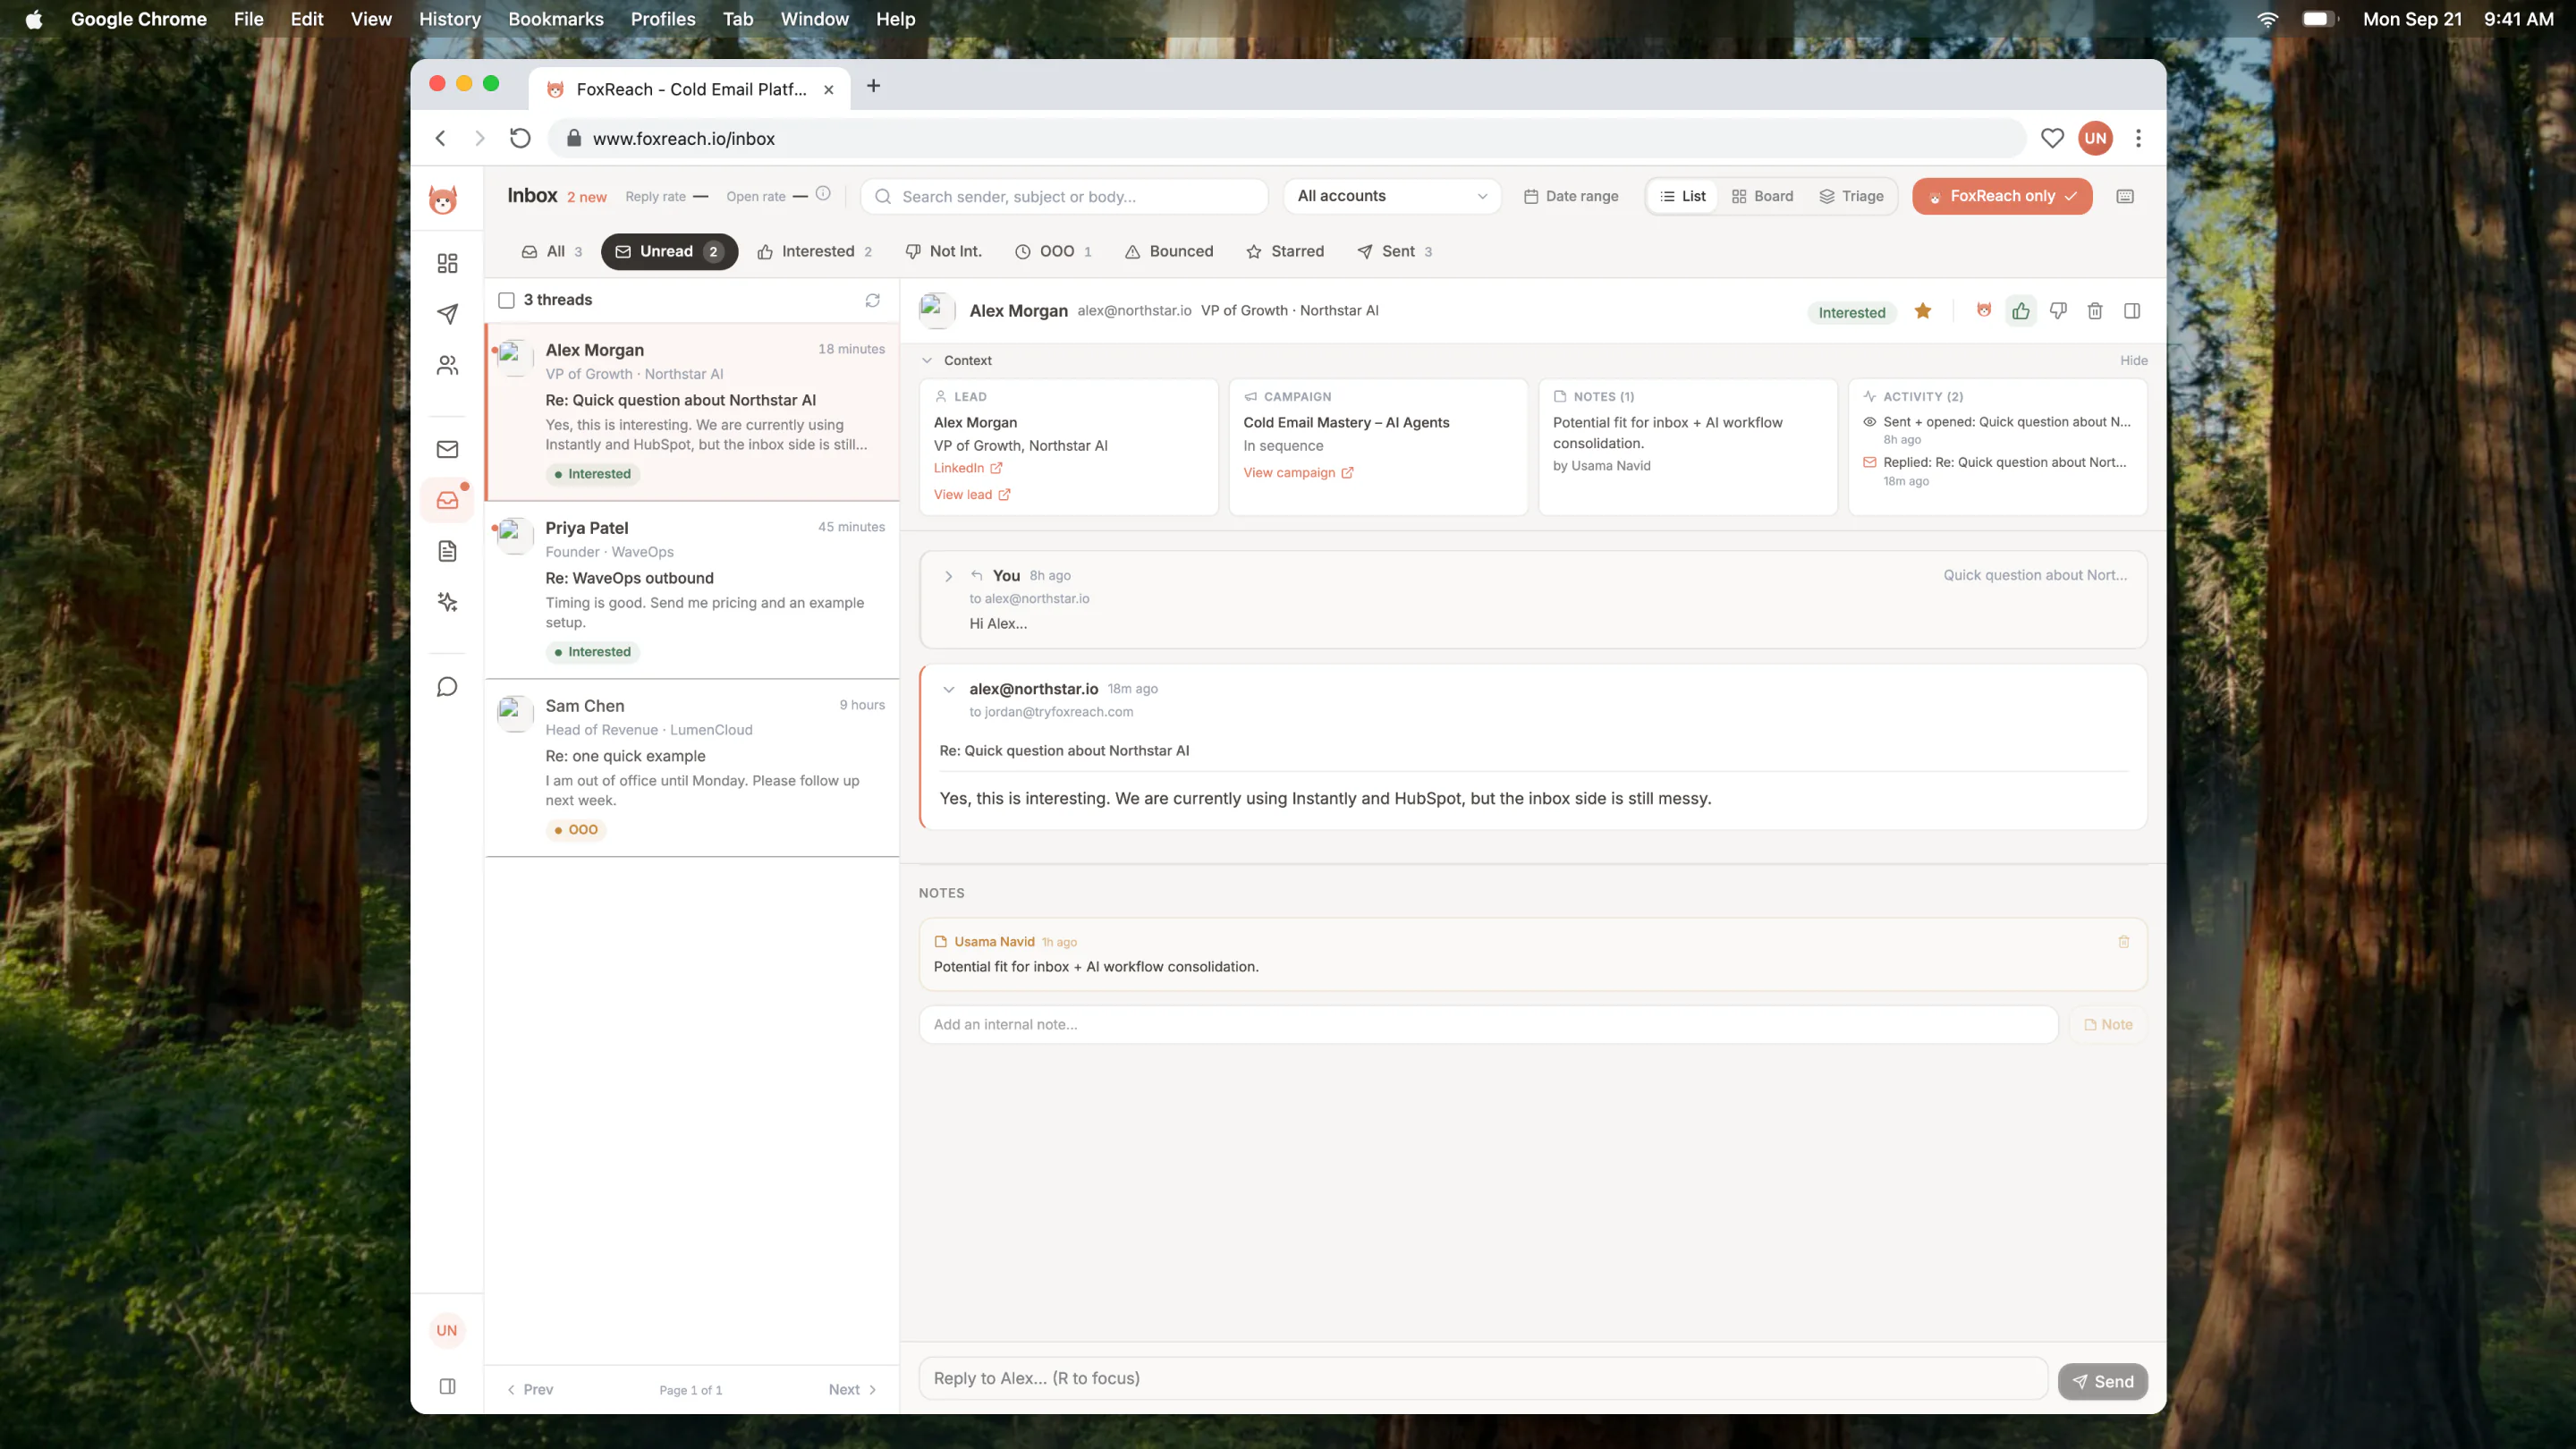Open the dashboard grid icon in sidebar

tap(447, 263)
